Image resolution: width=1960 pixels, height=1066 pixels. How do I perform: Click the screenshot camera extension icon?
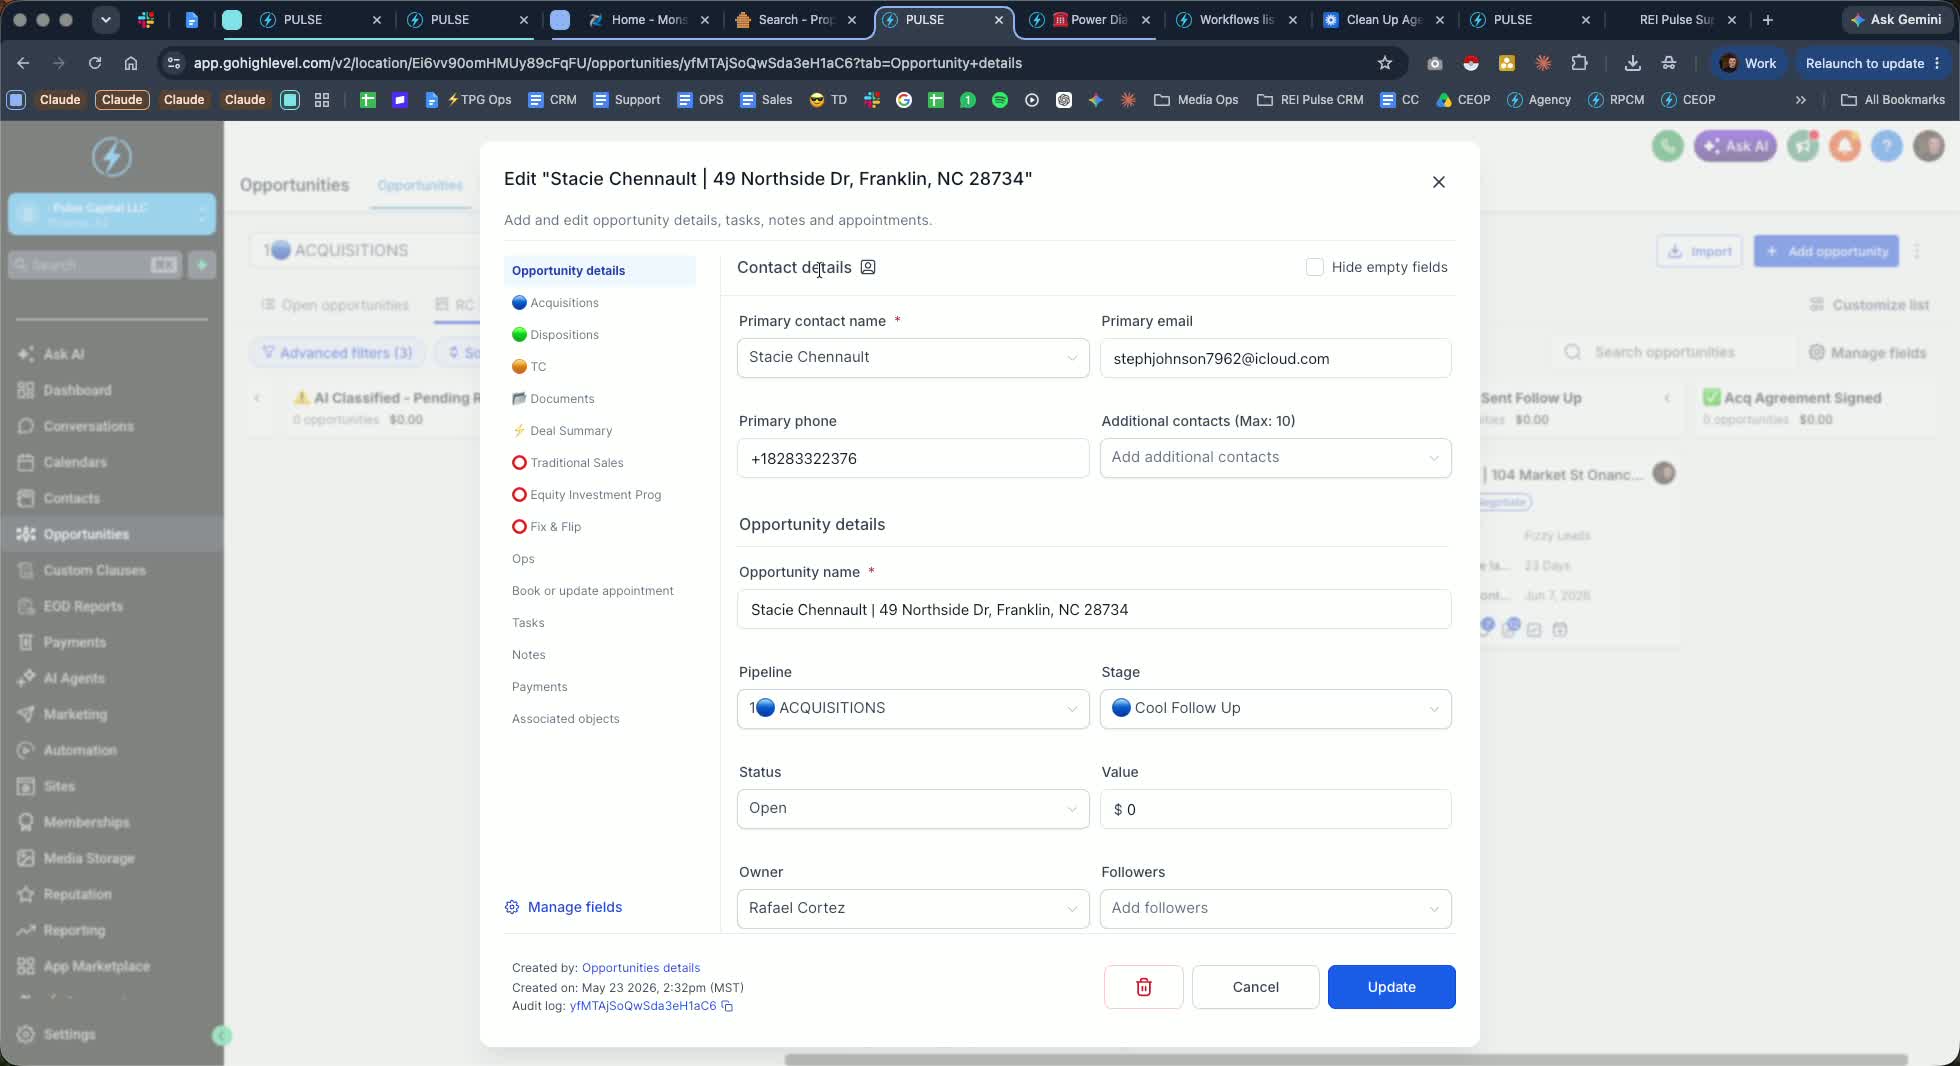click(1435, 63)
